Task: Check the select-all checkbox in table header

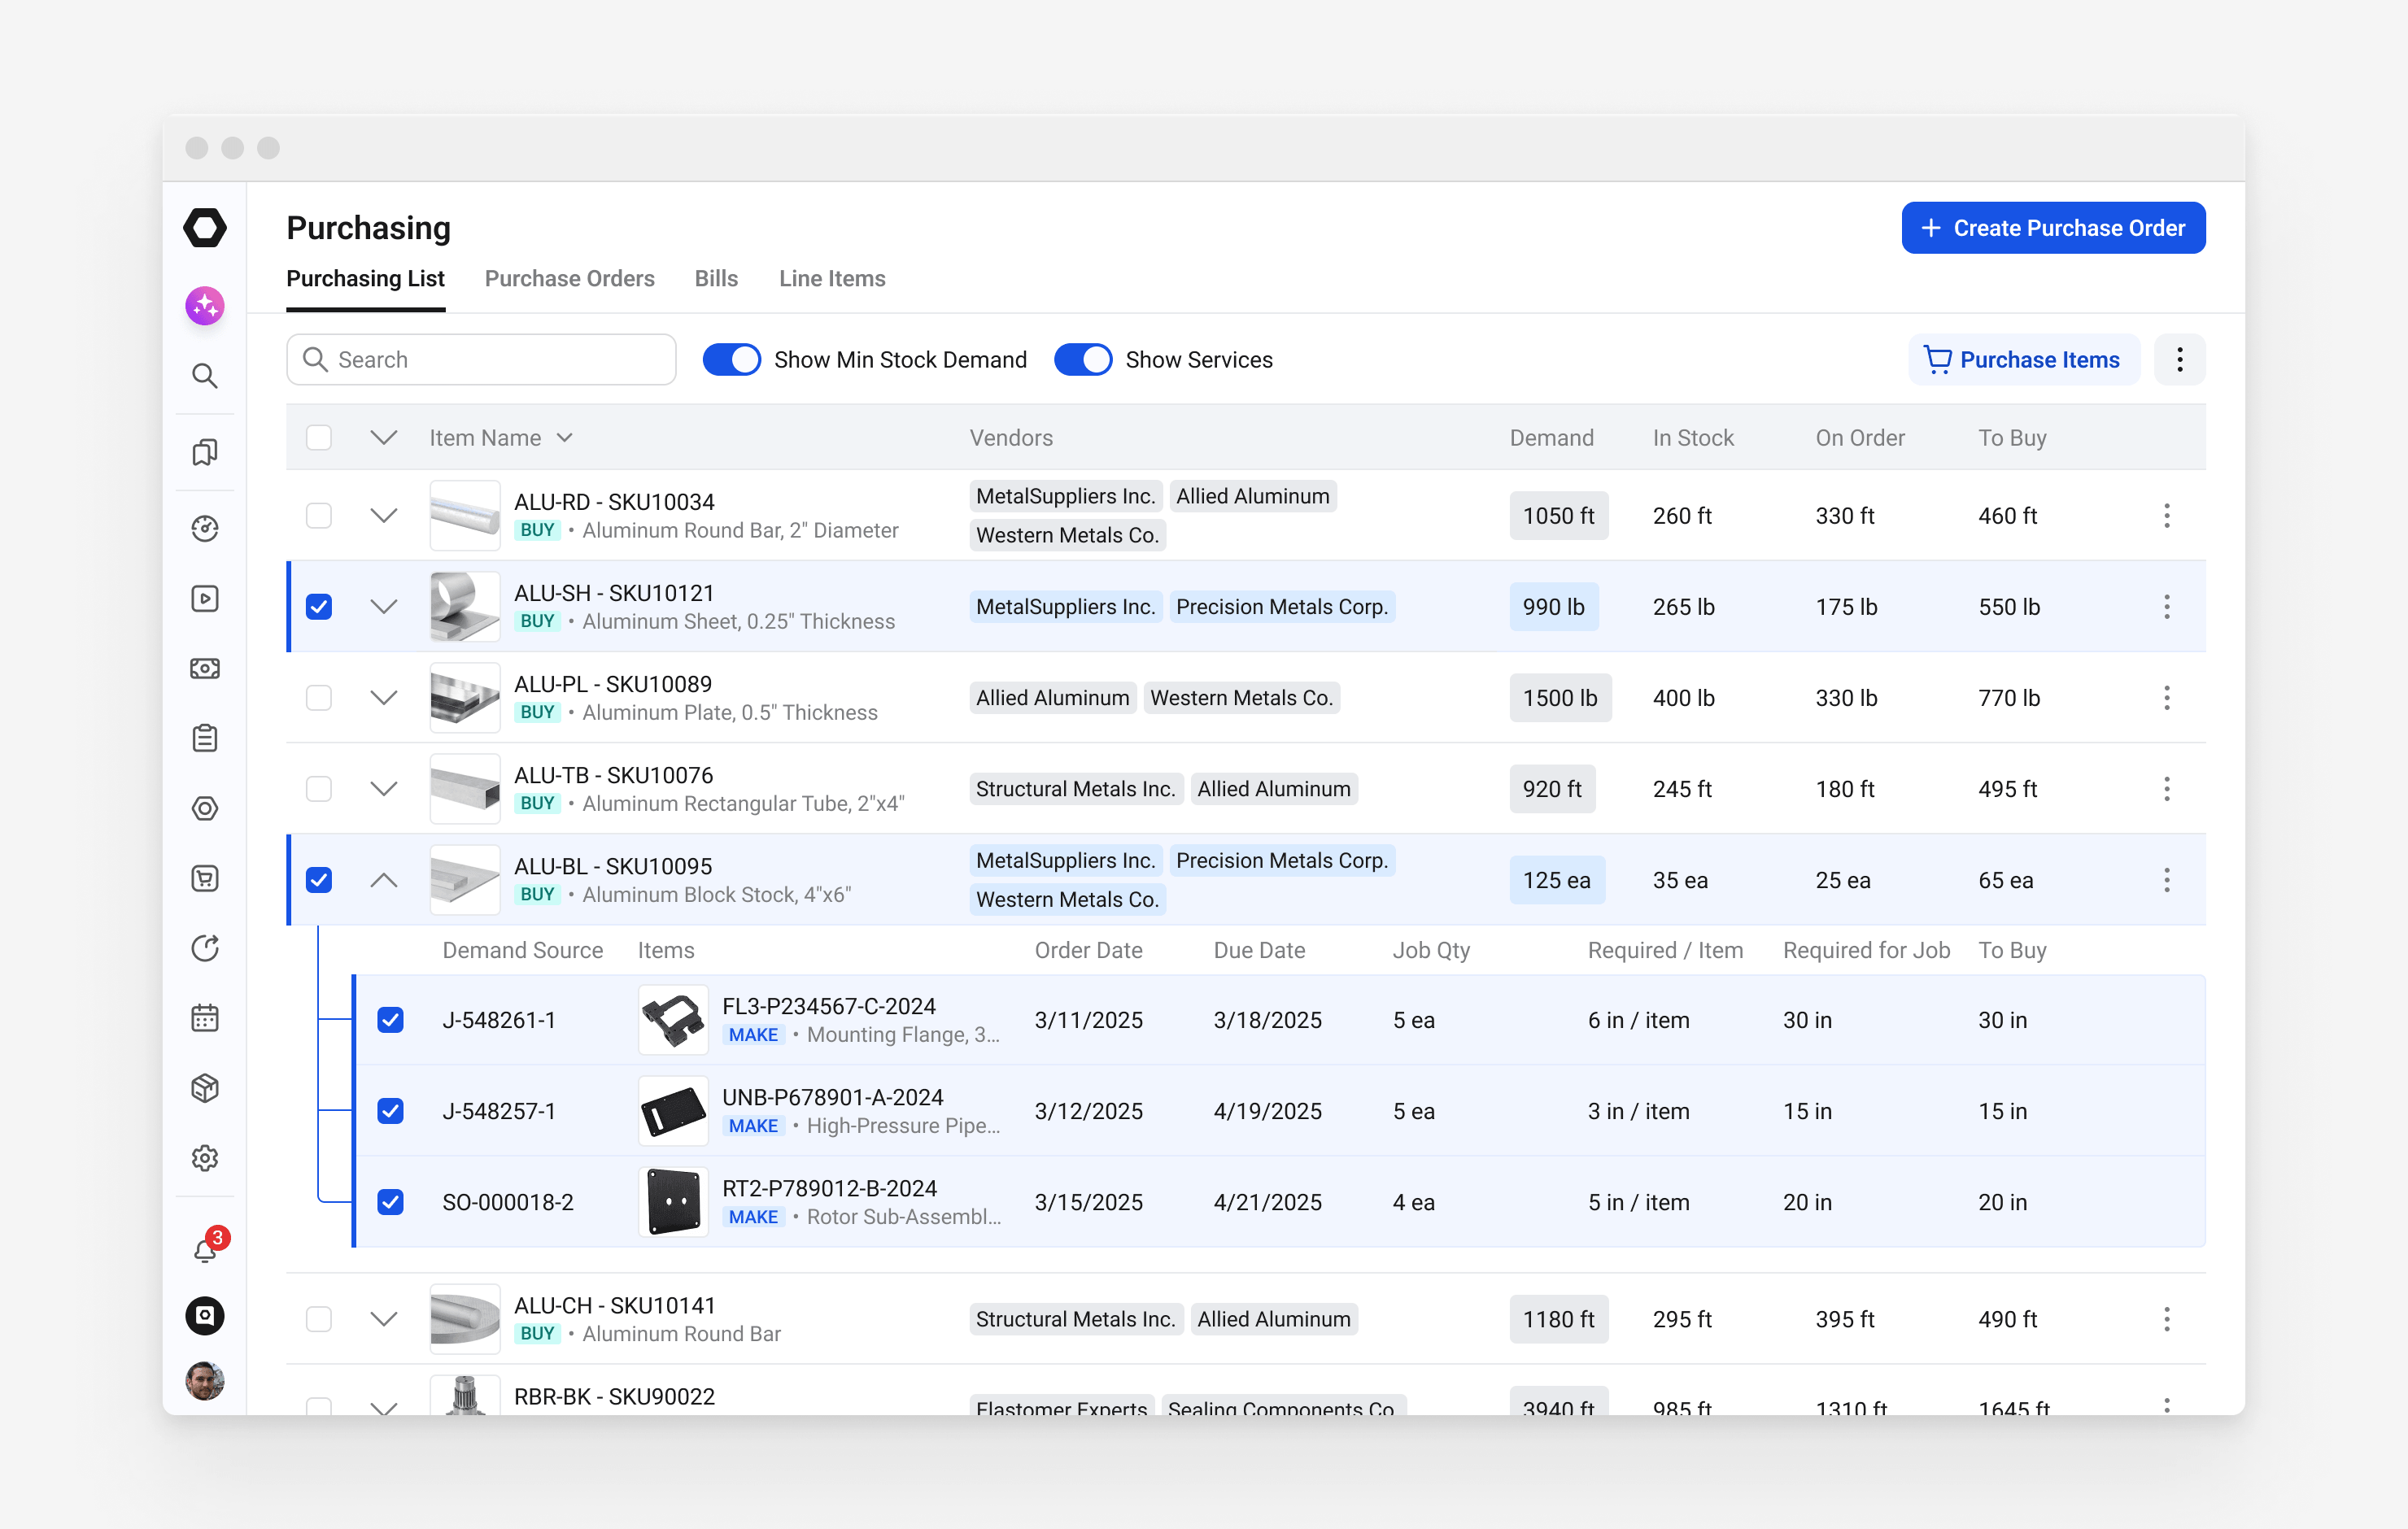Action: (x=319, y=438)
